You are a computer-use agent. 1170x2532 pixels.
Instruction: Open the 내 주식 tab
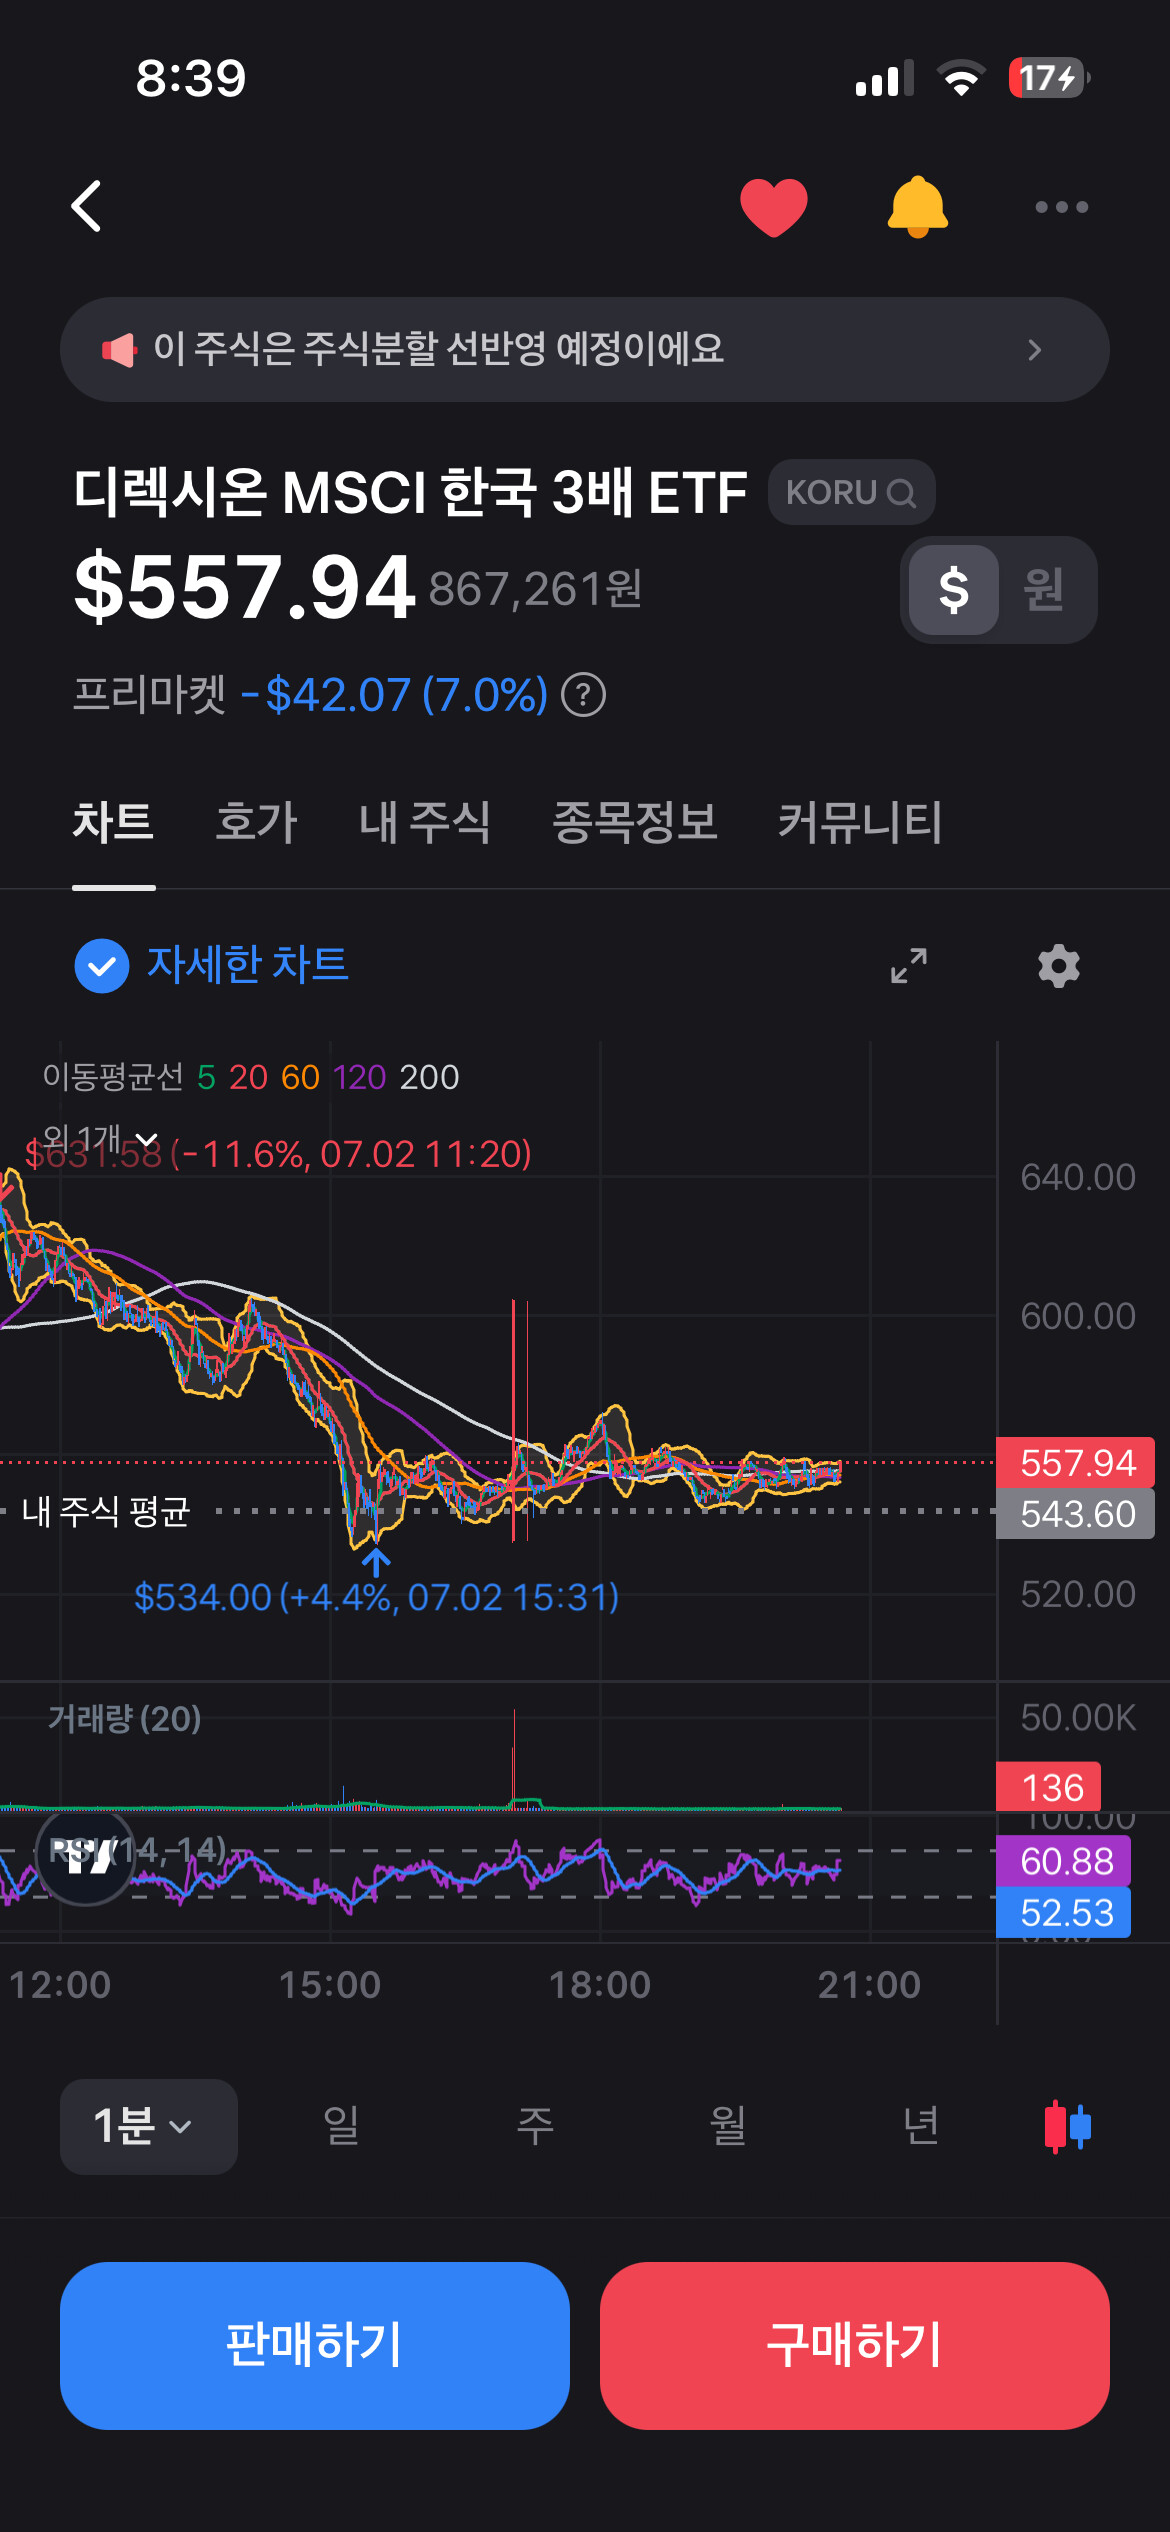(425, 822)
